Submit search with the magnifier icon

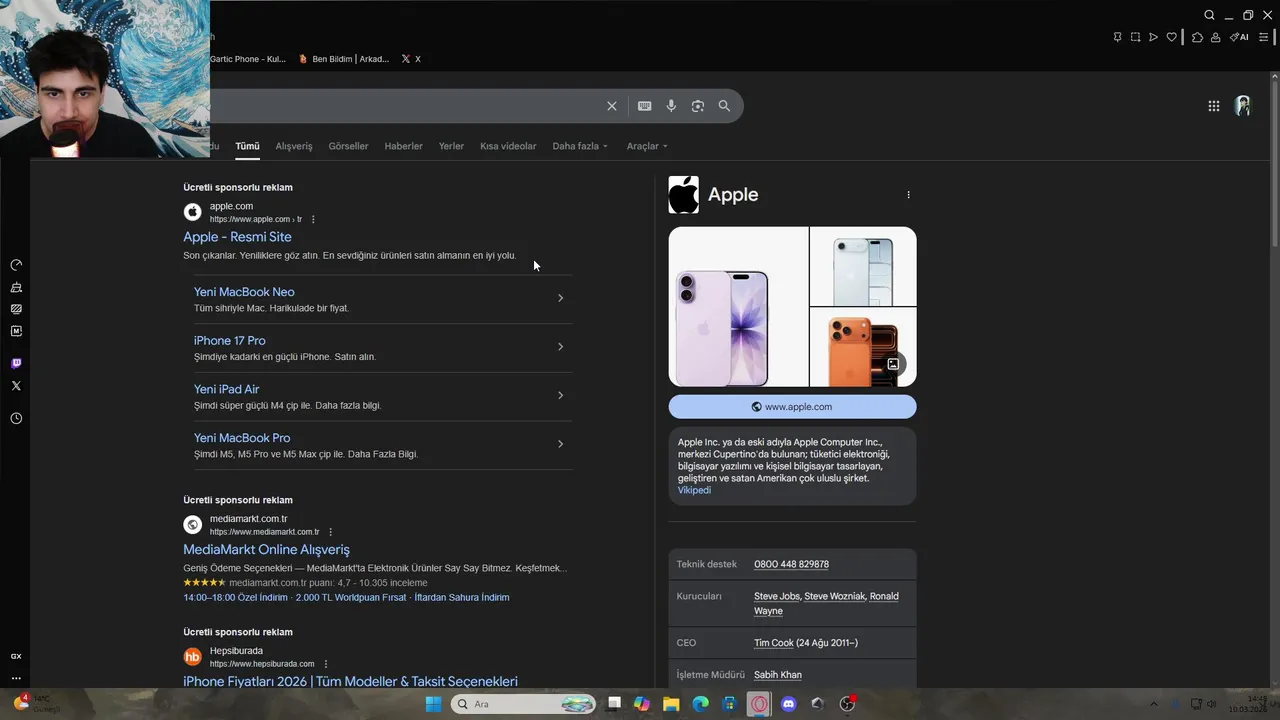[x=724, y=106]
